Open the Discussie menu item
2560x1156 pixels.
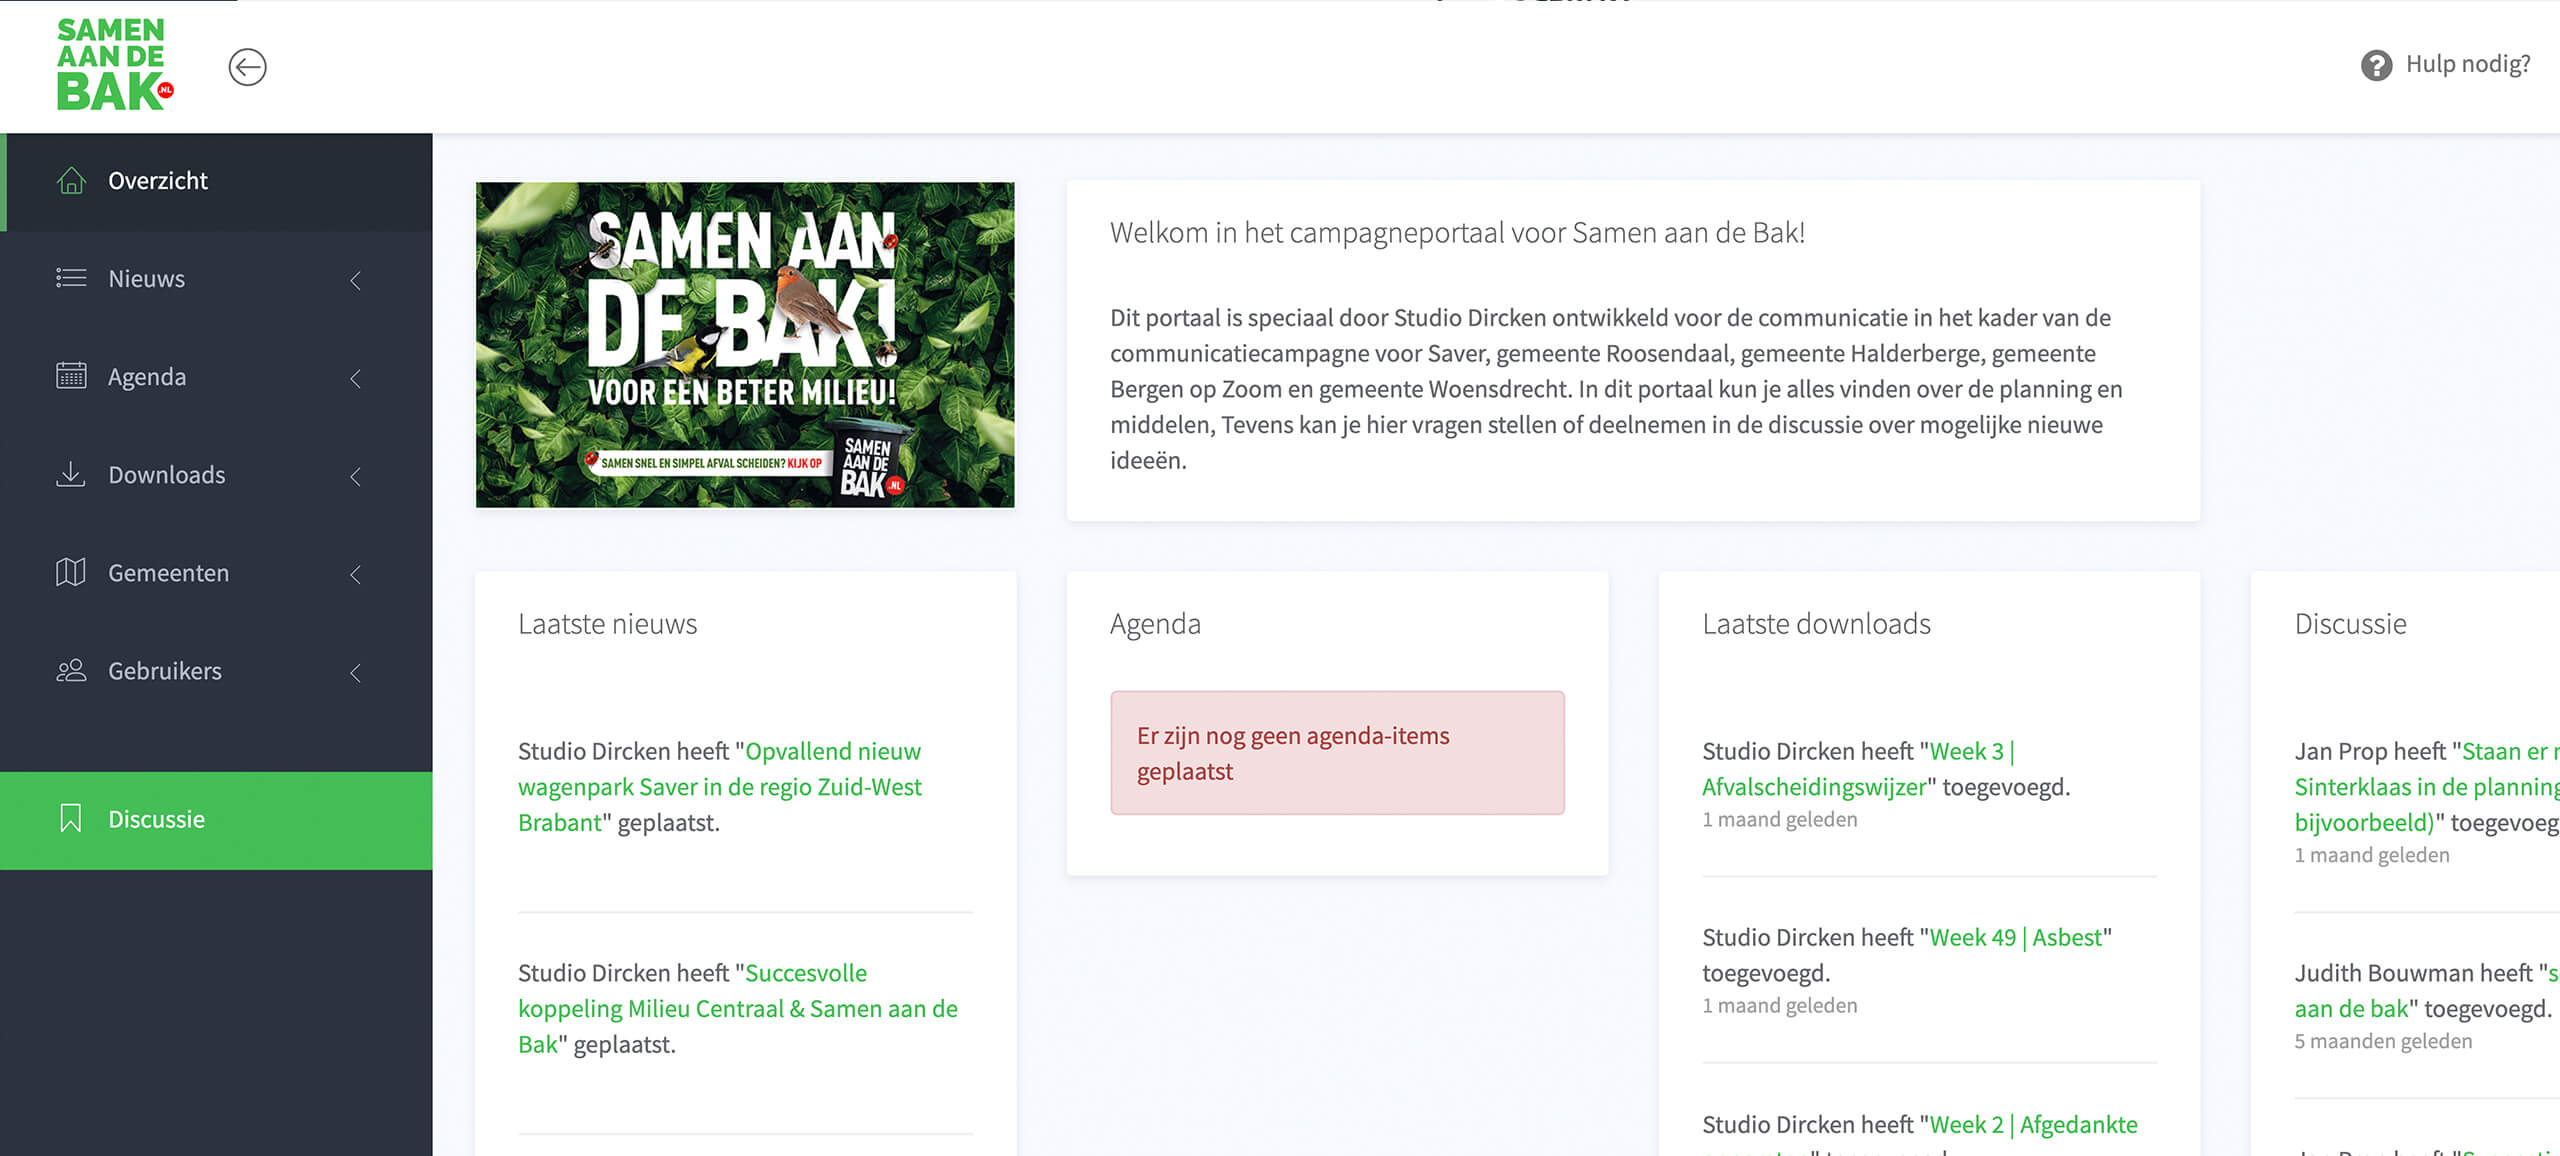coord(157,819)
